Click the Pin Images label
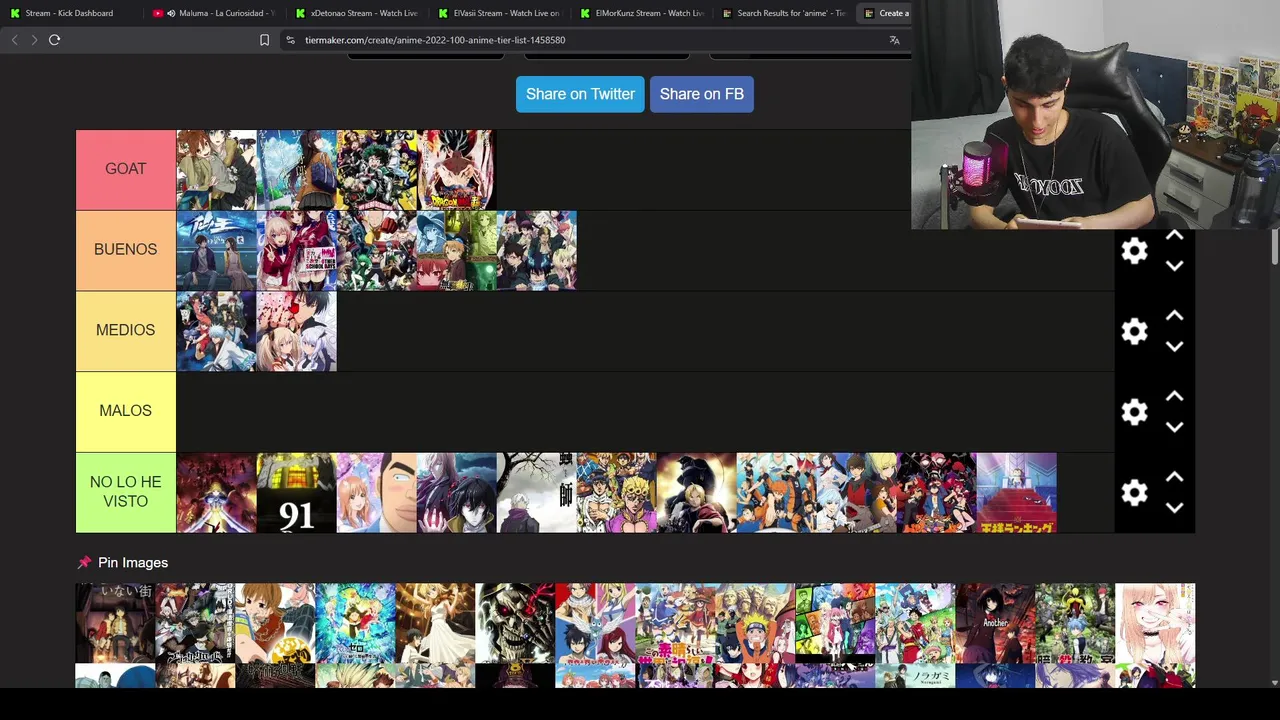Image resolution: width=1280 pixels, height=720 pixels. [x=133, y=563]
